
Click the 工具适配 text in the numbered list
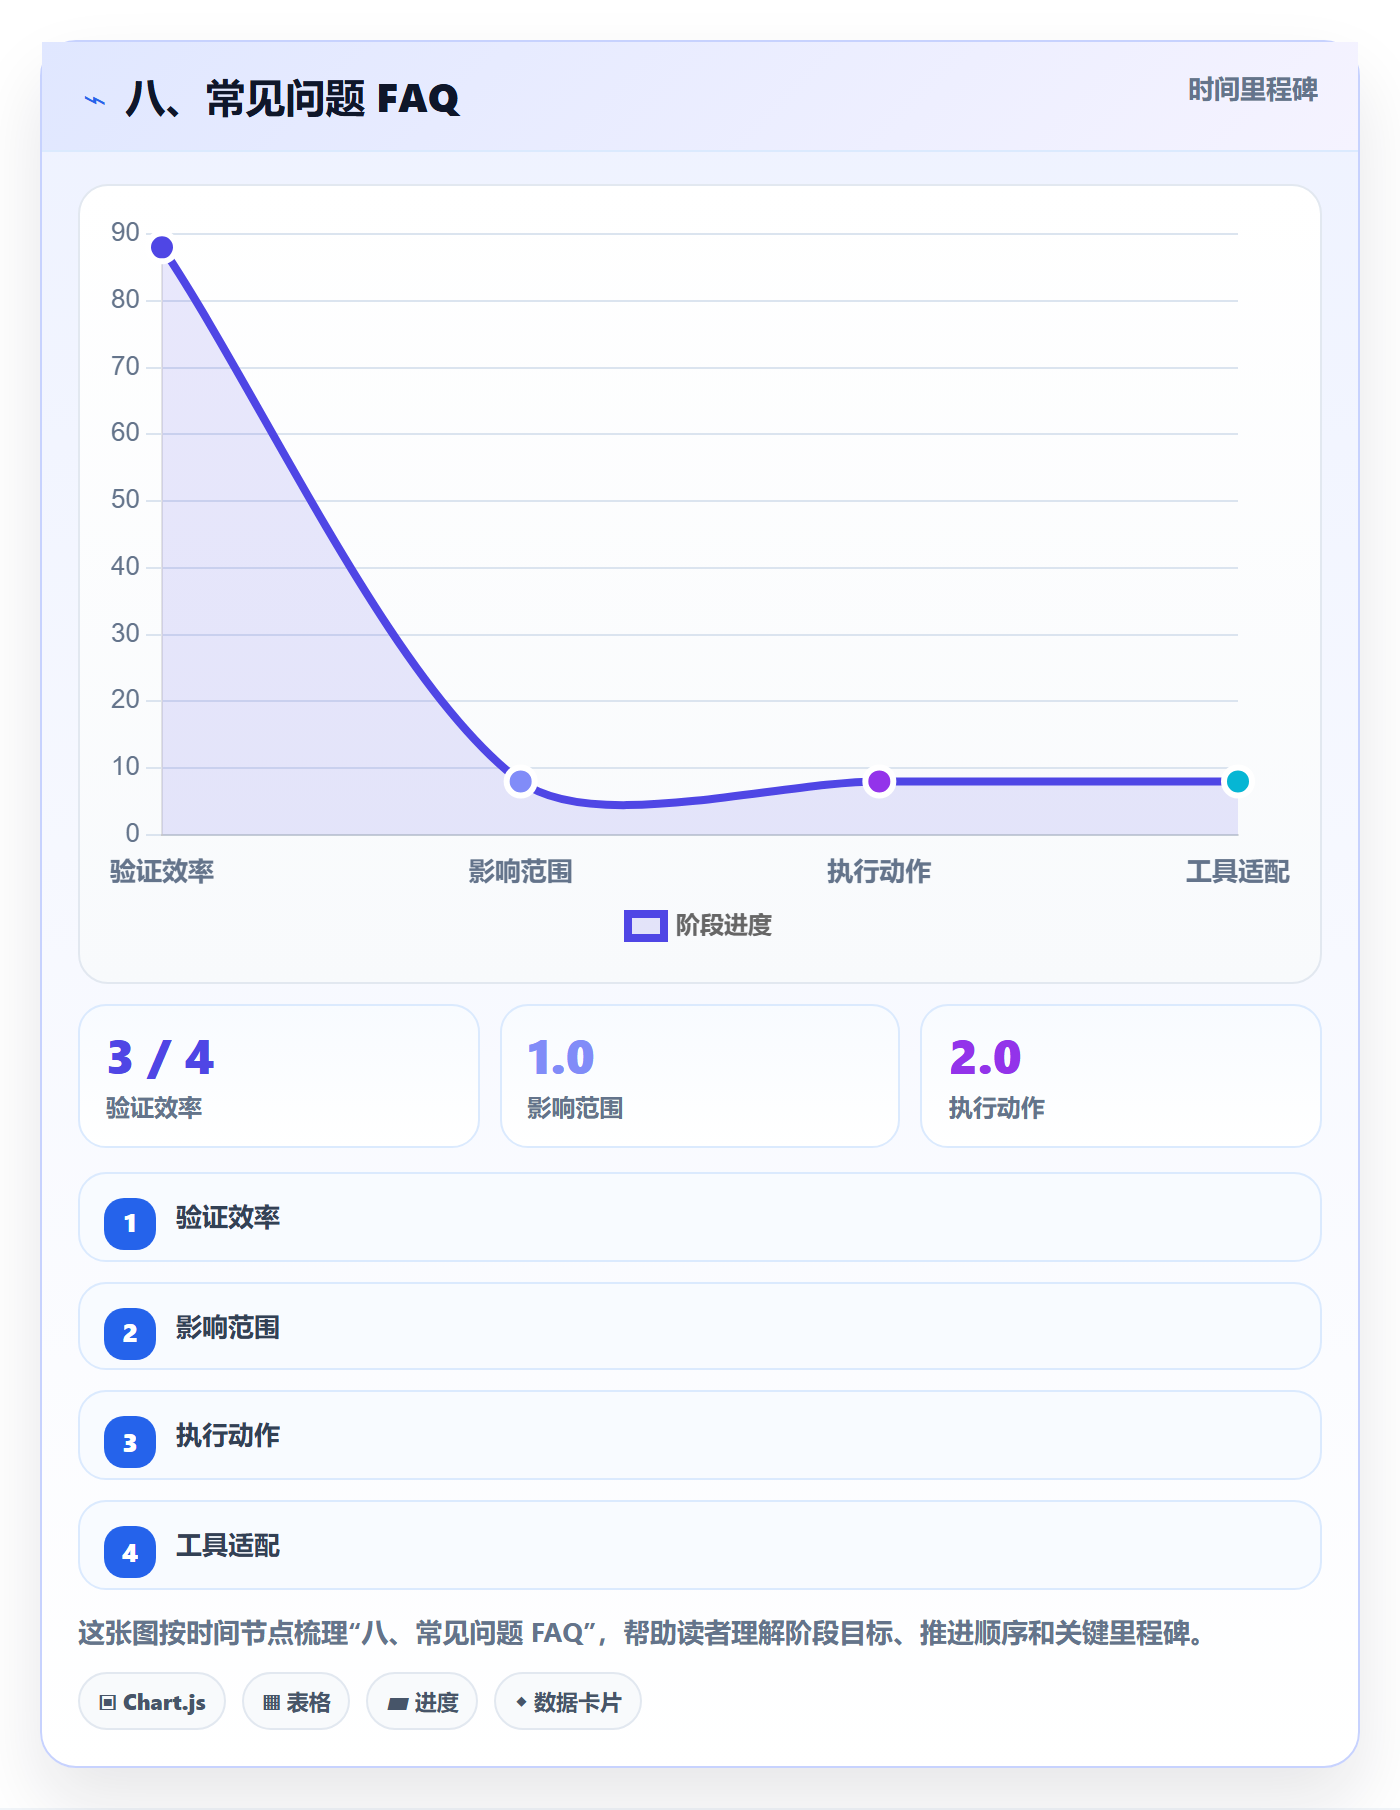pos(228,1546)
